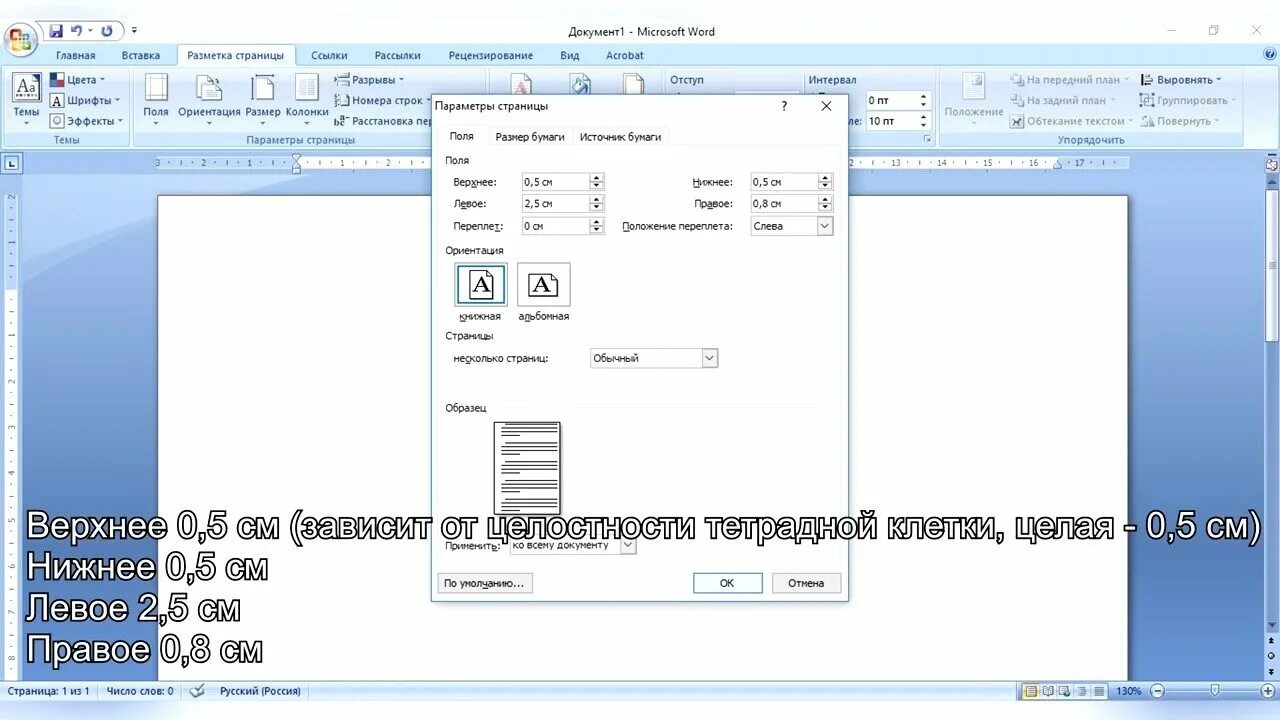Switch to the Главная ribbon tab
The height and width of the screenshot is (720, 1280).
[x=76, y=56]
